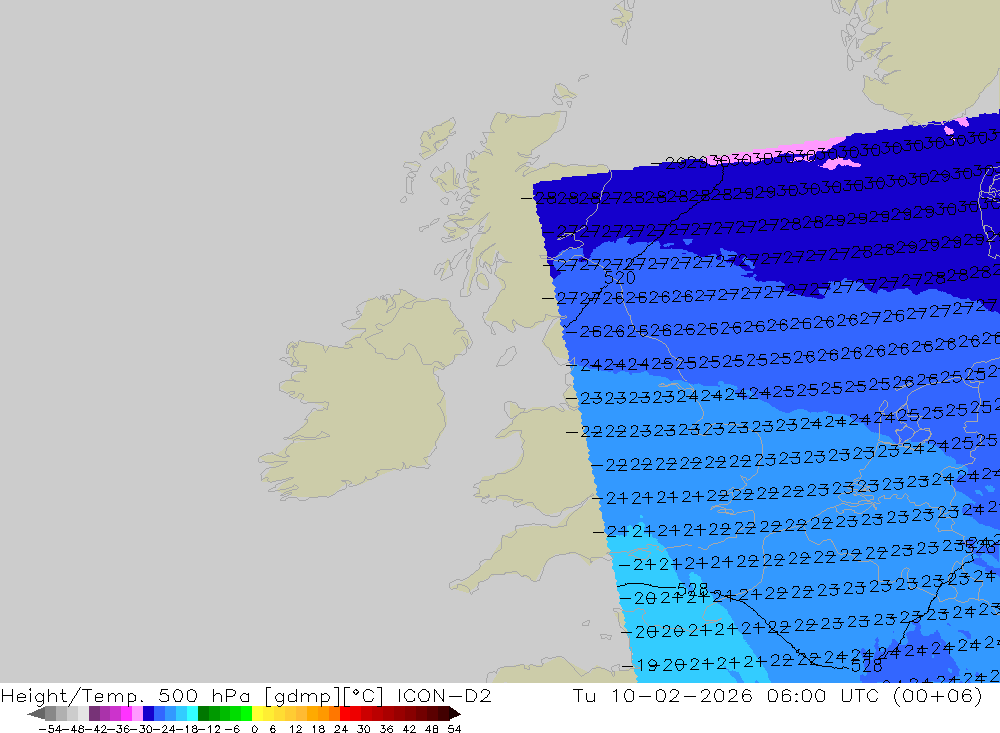Click the light pink swatch in the legend

[137, 714]
